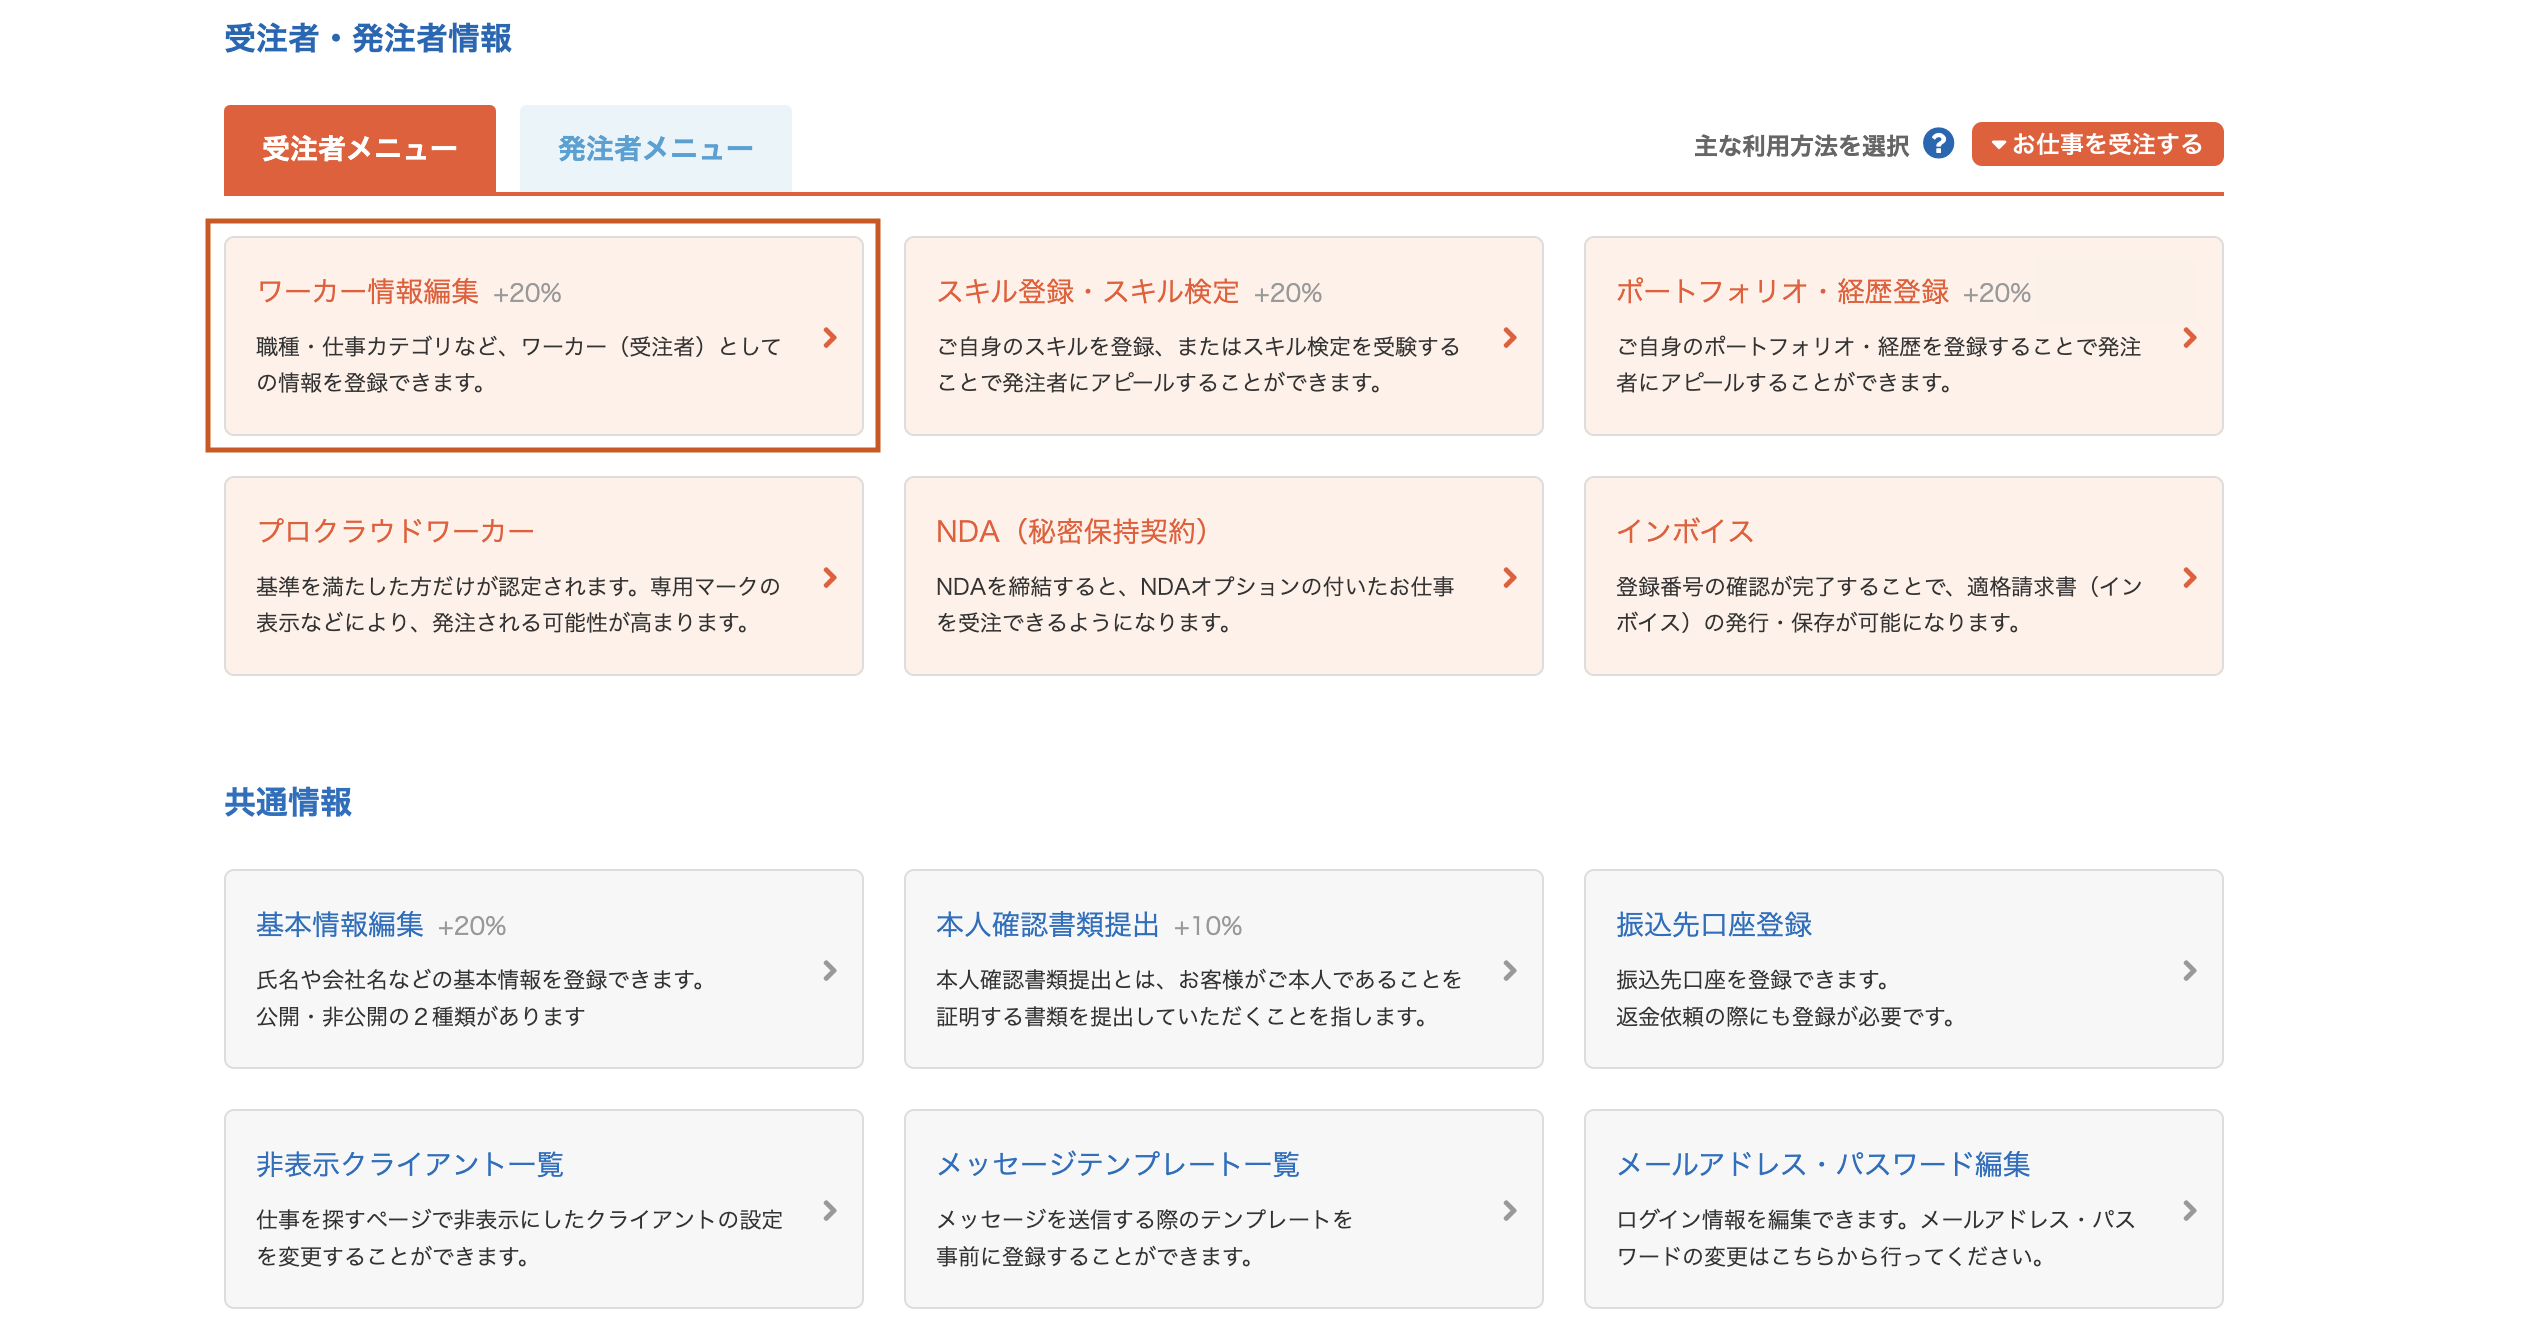This screenshot has width=2536, height=1344.
Task: Click the +20% badge beside 基本情報編集
Action: coord(472,926)
